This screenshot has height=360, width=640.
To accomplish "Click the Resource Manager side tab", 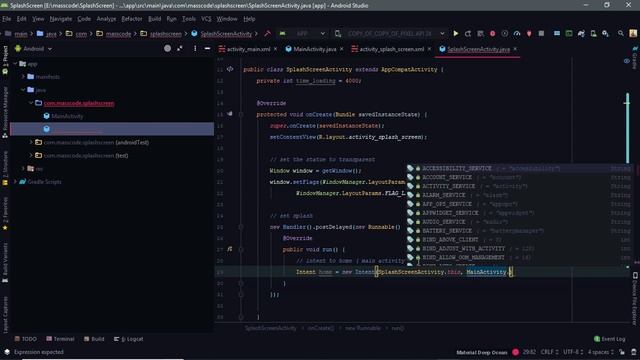I will tap(5, 112).
